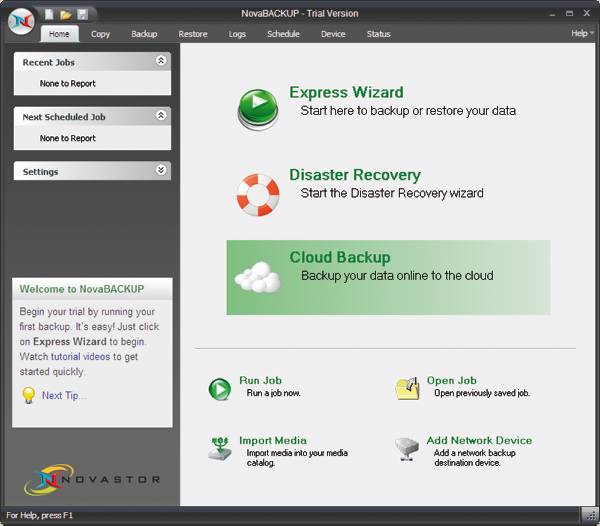Screen dimensions: 600x526
Task: Select the Home tab
Action: click(59, 34)
